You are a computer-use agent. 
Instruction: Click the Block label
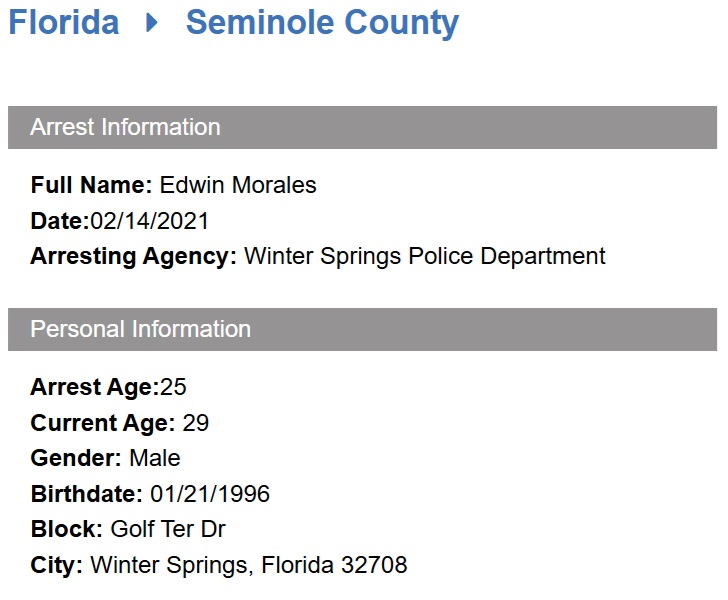[x=66, y=529]
